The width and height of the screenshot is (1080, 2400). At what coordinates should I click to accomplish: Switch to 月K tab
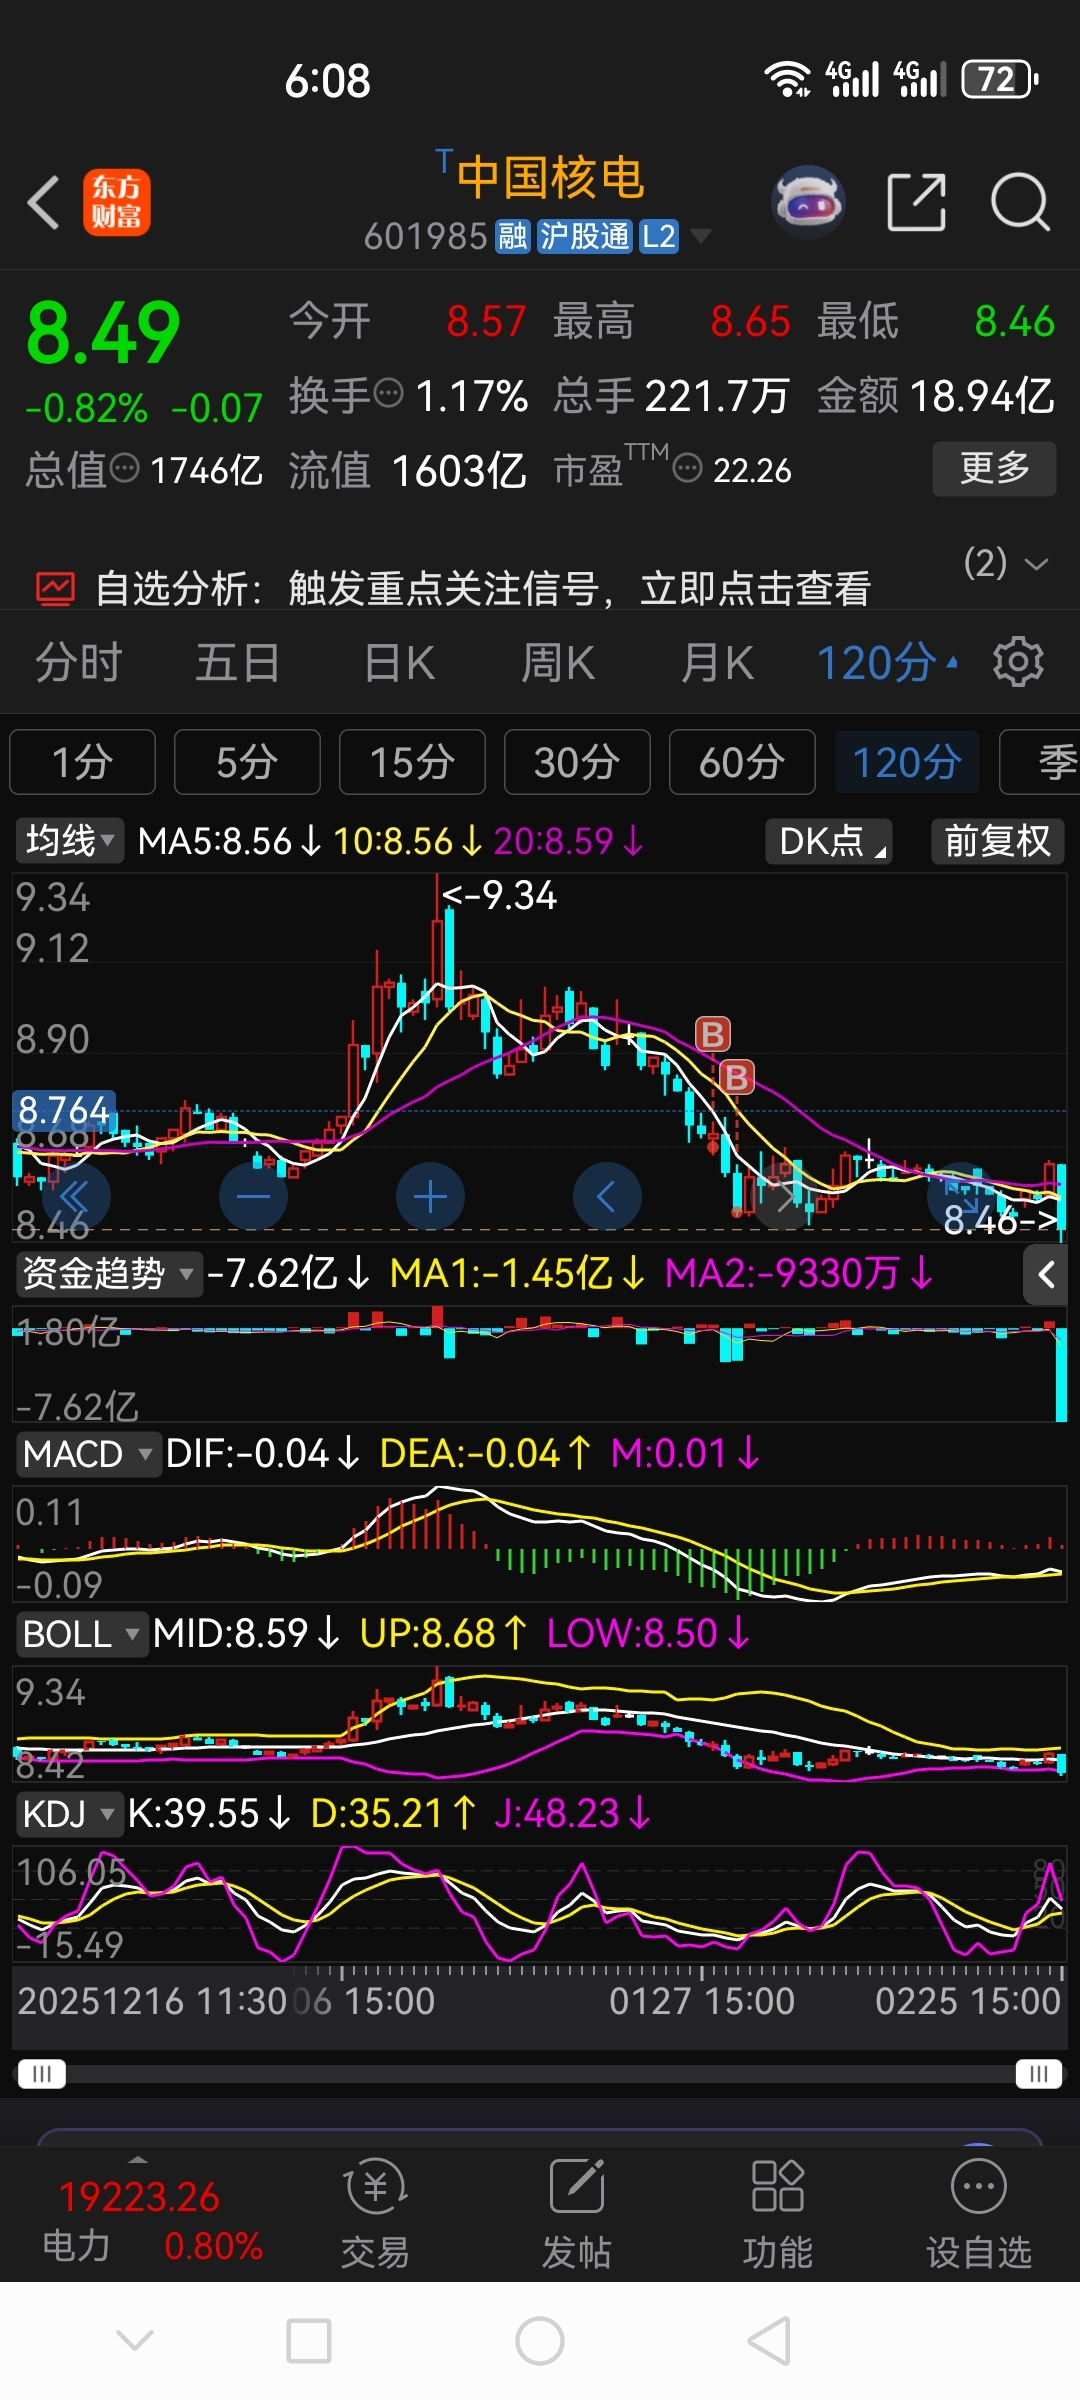click(717, 662)
